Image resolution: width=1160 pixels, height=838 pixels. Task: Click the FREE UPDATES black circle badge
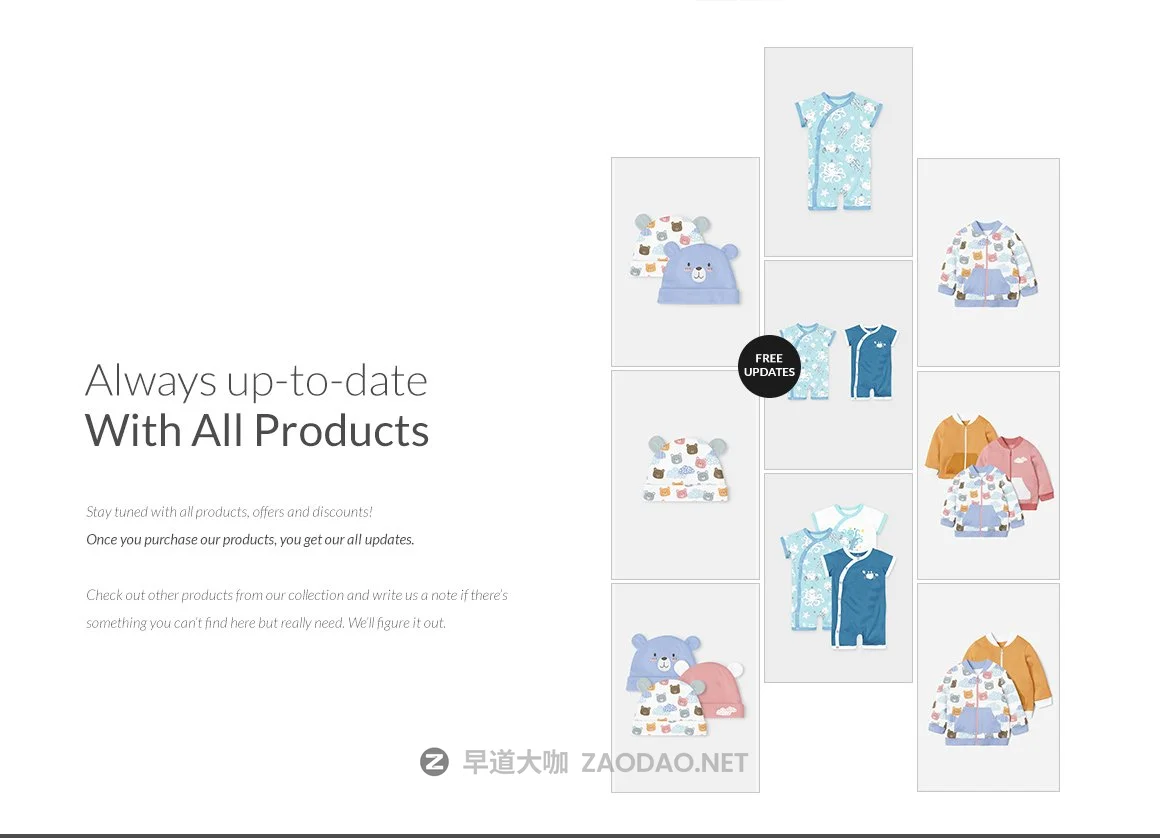(769, 366)
